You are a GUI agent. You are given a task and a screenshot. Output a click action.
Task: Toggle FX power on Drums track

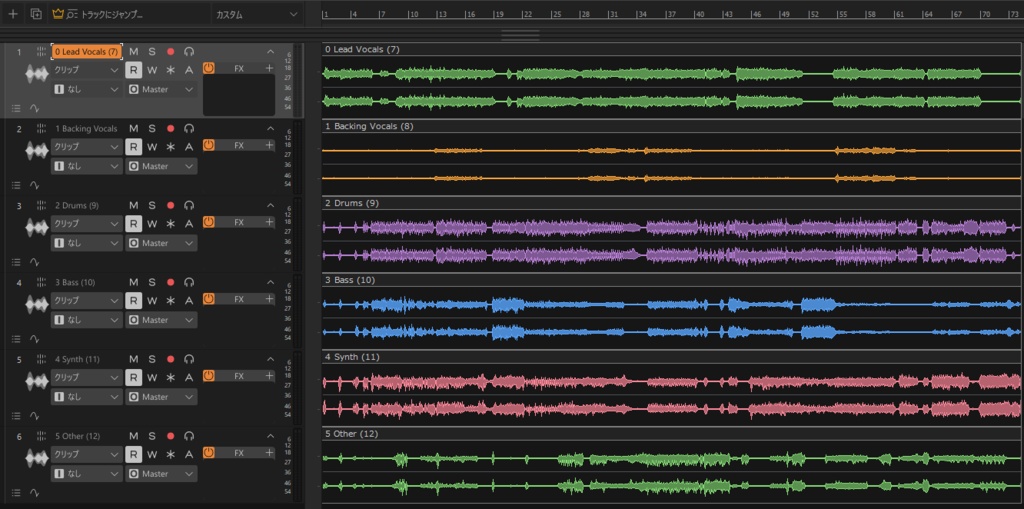208,222
